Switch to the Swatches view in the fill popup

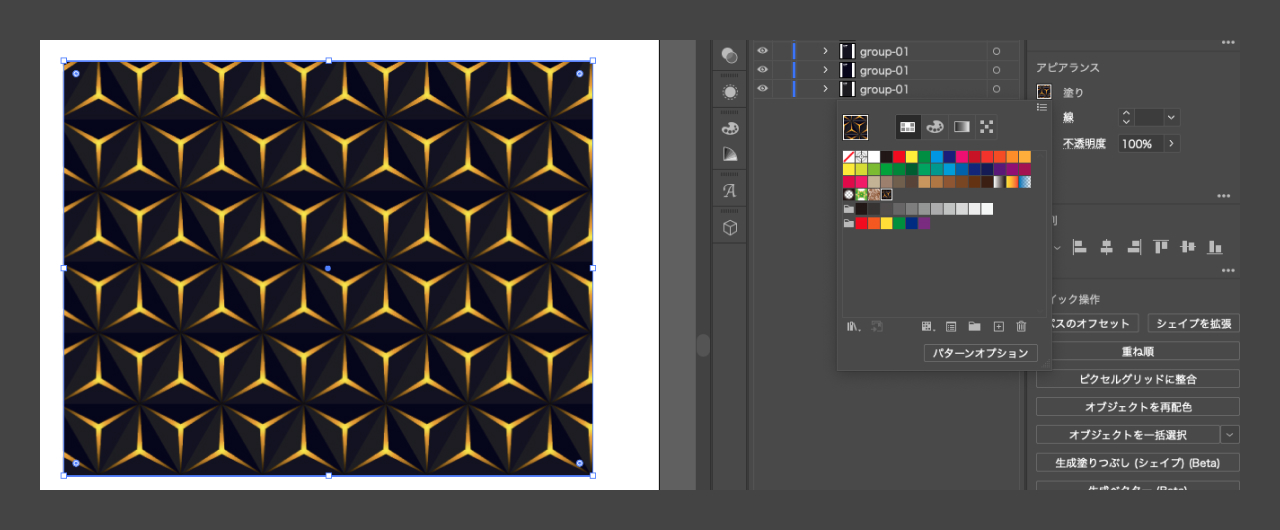point(908,127)
